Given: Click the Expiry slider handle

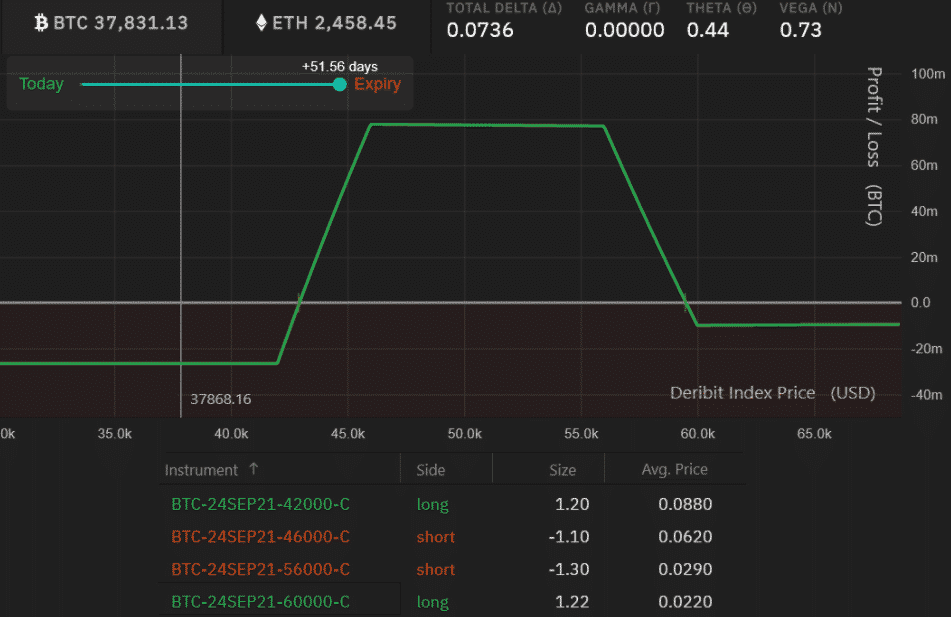Looking at the screenshot, I should pos(339,85).
